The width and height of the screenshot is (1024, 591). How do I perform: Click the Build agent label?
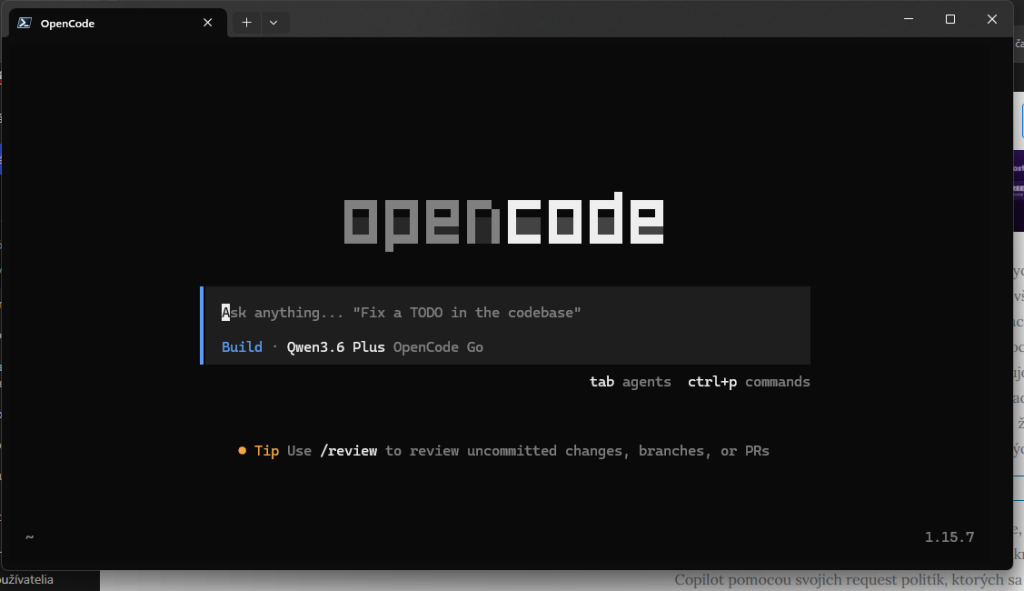[242, 347]
